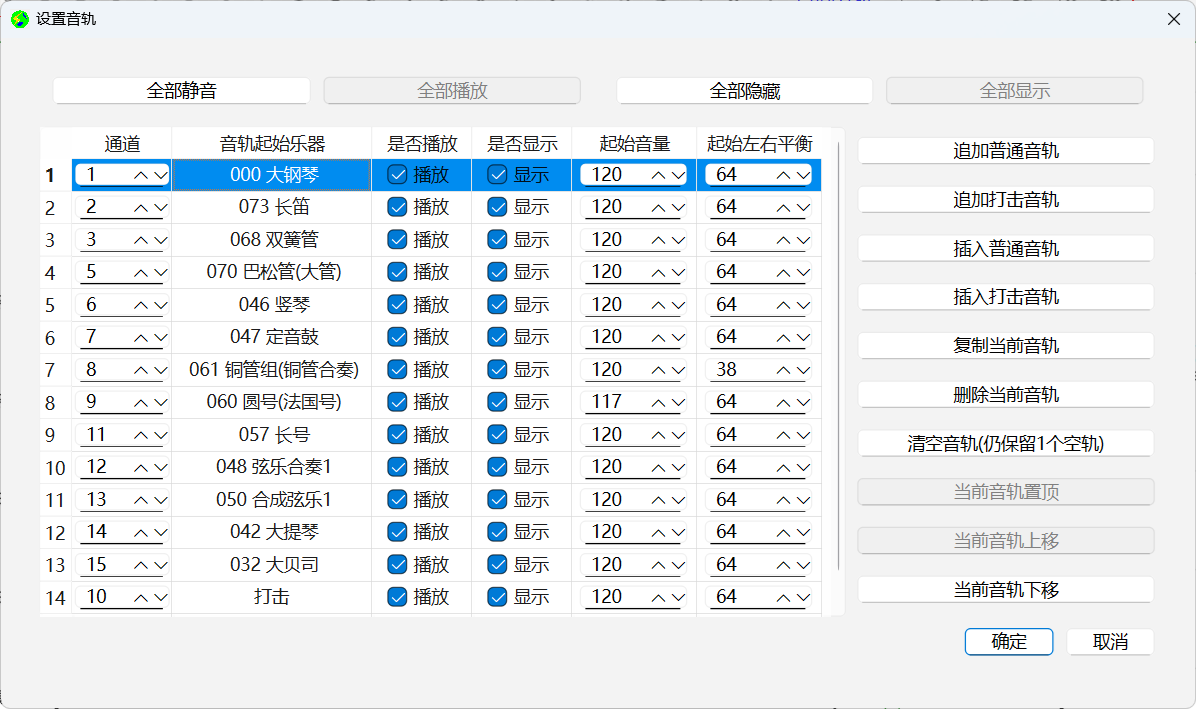Uncheck 显示 for the 057 长号 track
Viewport: 1196px width, 709px height.
[x=497, y=434]
